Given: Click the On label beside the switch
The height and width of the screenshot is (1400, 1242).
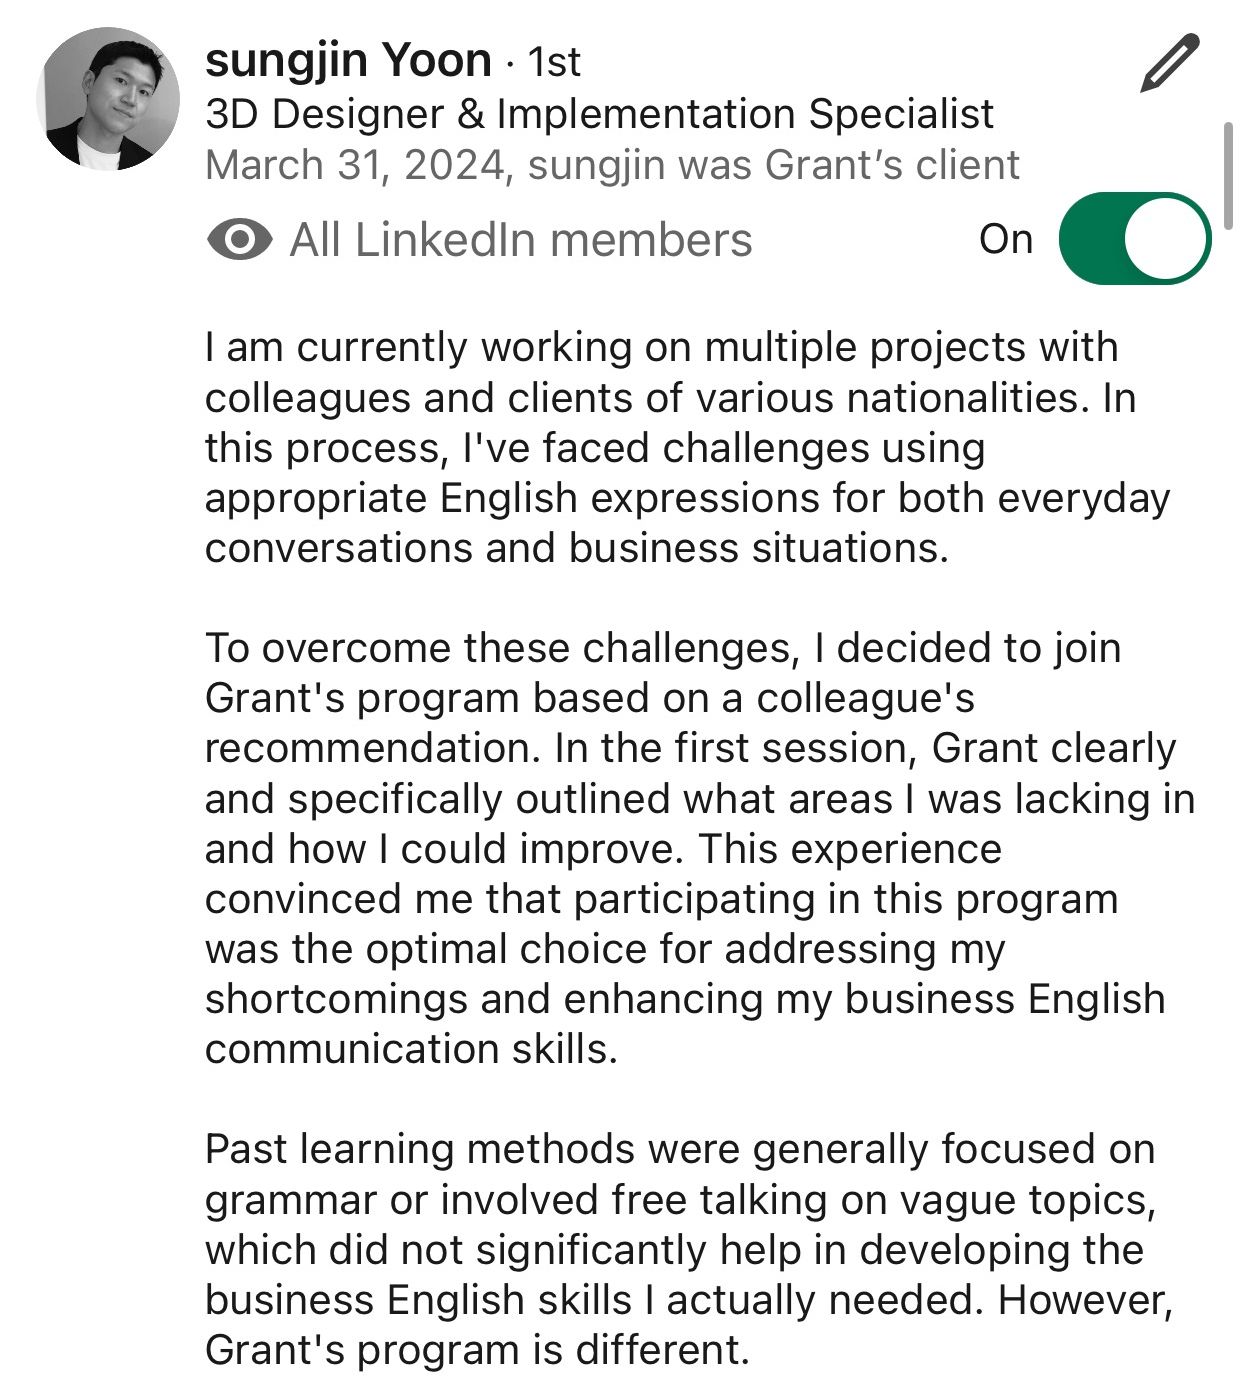Looking at the screenshot, I should pyautogui.click(x=1006, y=239).
